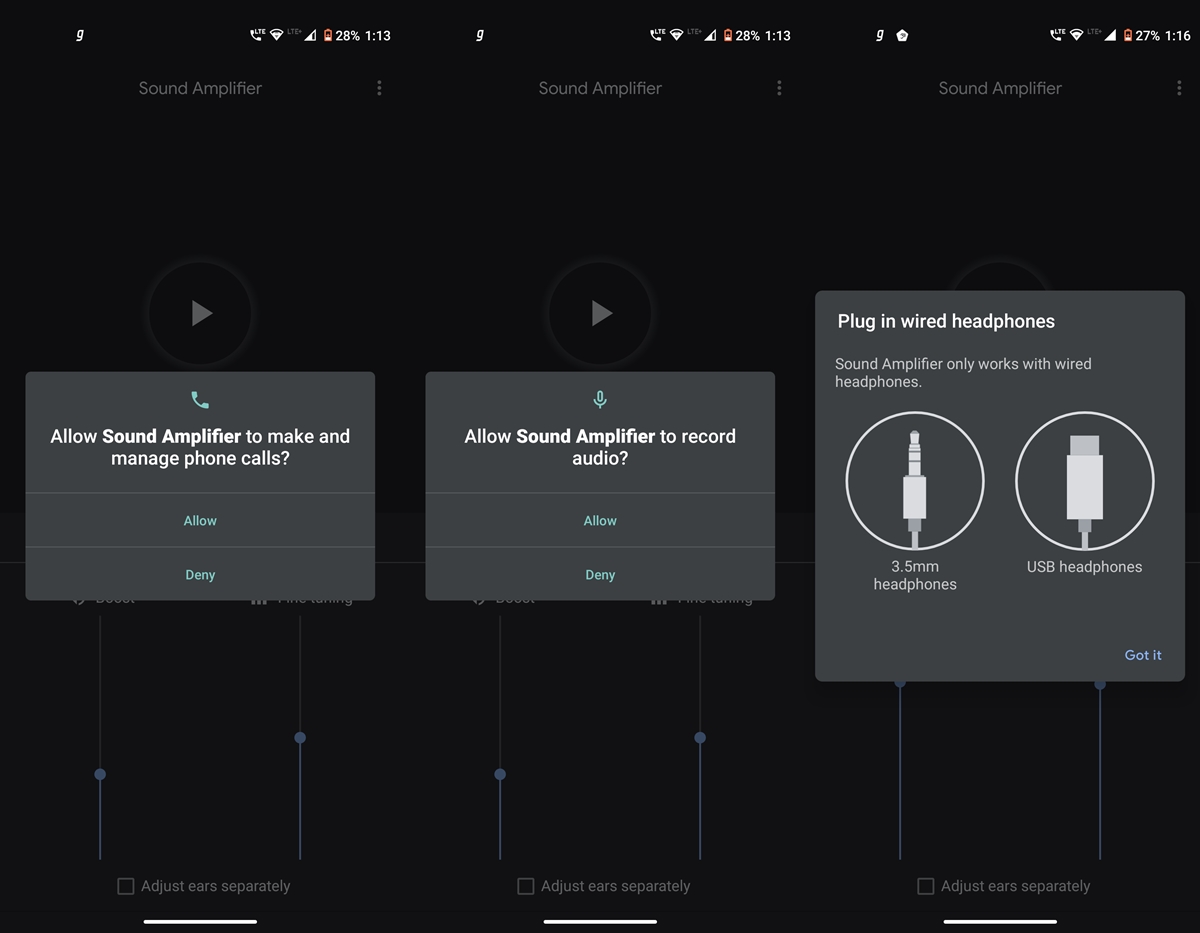This screenshot has height=933, width=1200.
Task: Tap the phone icon in permission dialog
Action: click(200, 400)
